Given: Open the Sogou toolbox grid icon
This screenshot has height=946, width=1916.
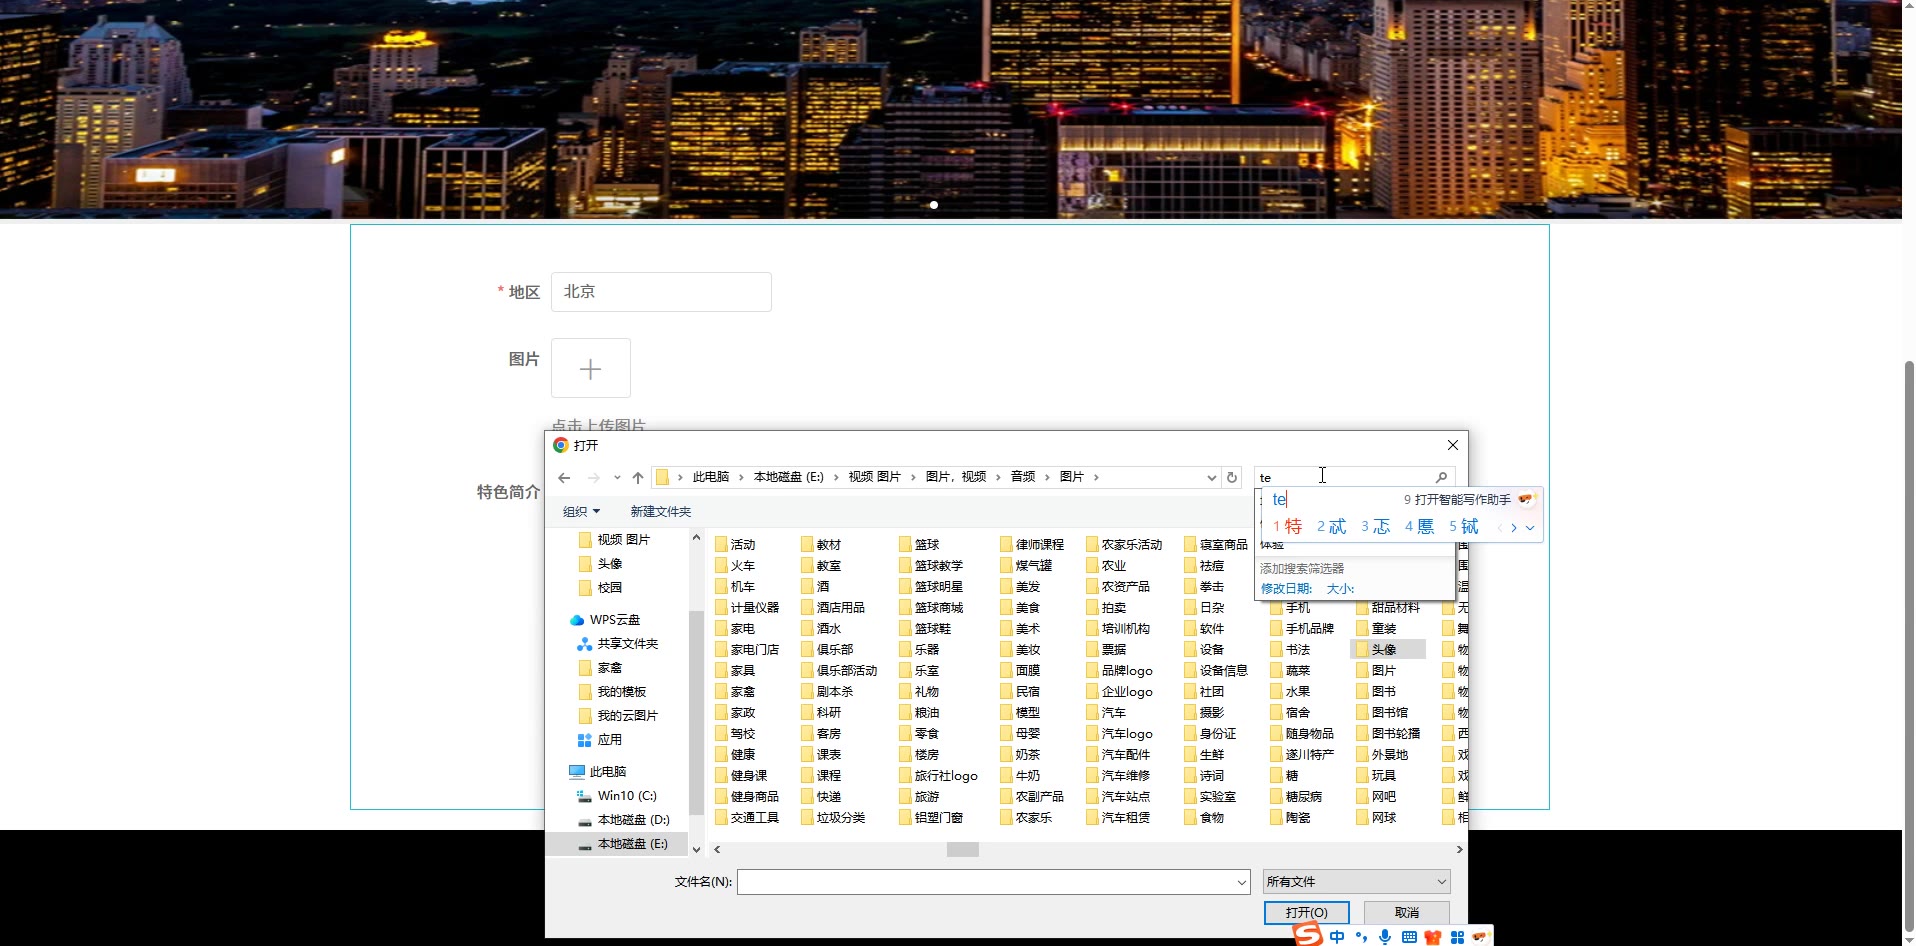Looking at the screenshot, I should pos(1457,937).
